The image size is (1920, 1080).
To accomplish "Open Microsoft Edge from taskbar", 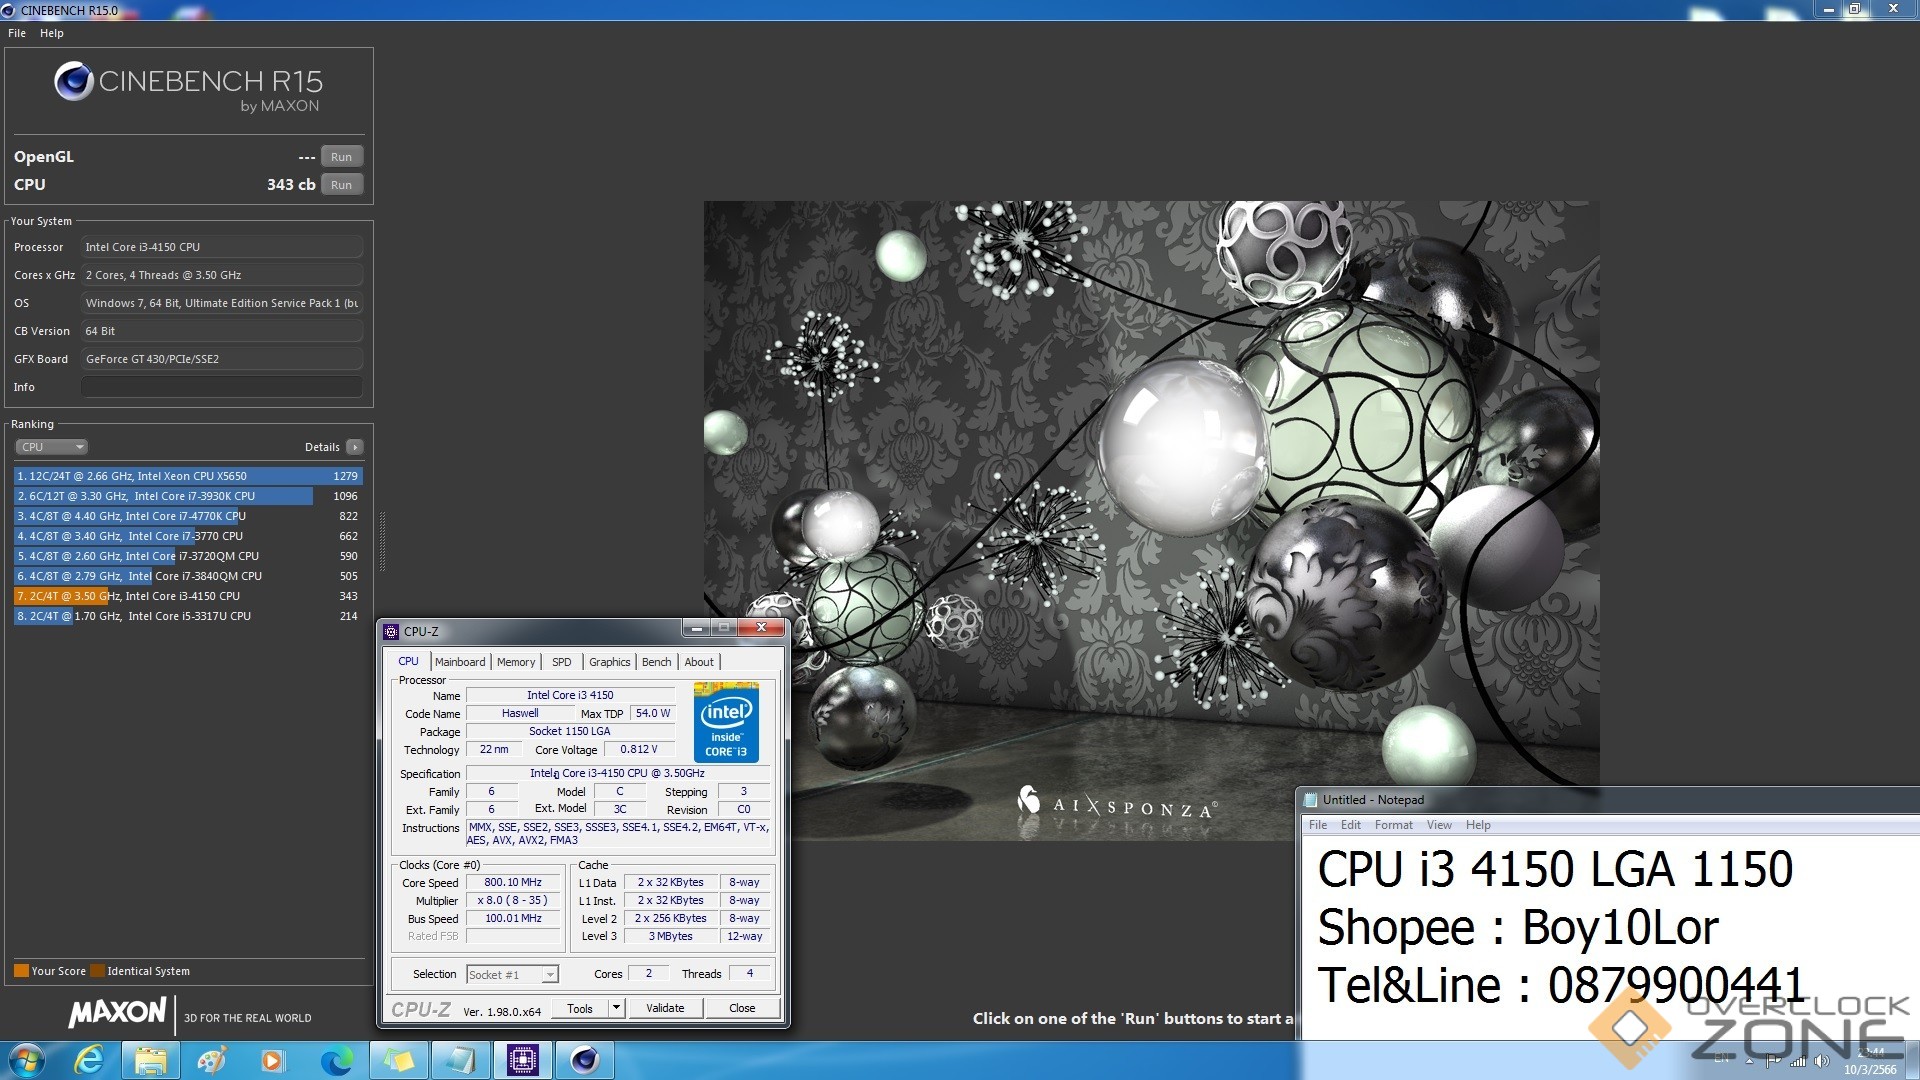I will [x=336, y=1060].
